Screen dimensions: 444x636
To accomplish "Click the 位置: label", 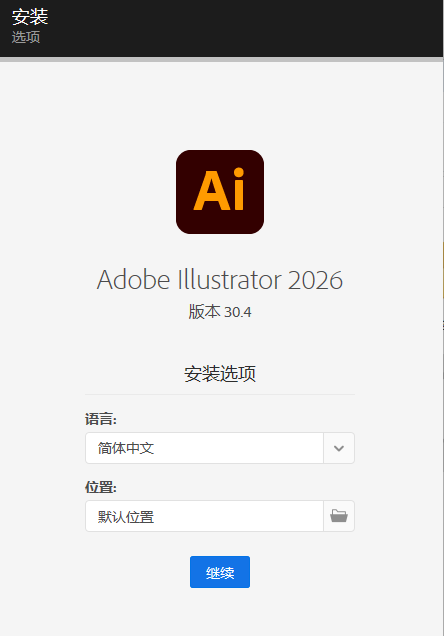I will 101,487.
